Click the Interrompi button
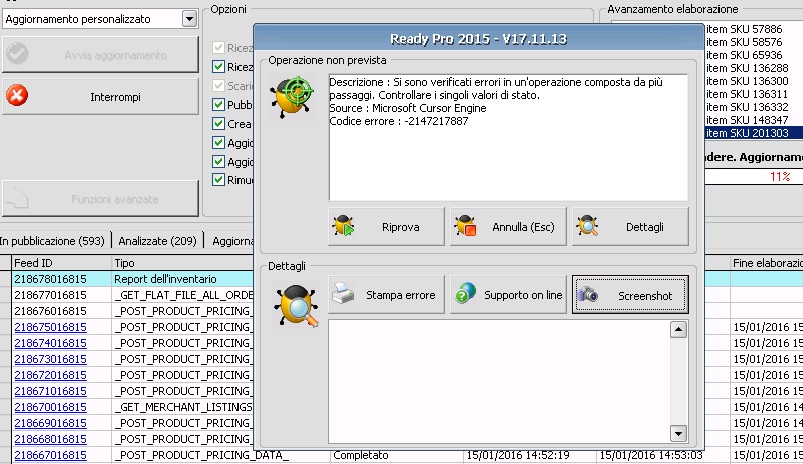The image size is (803, 464). [100, 96]
